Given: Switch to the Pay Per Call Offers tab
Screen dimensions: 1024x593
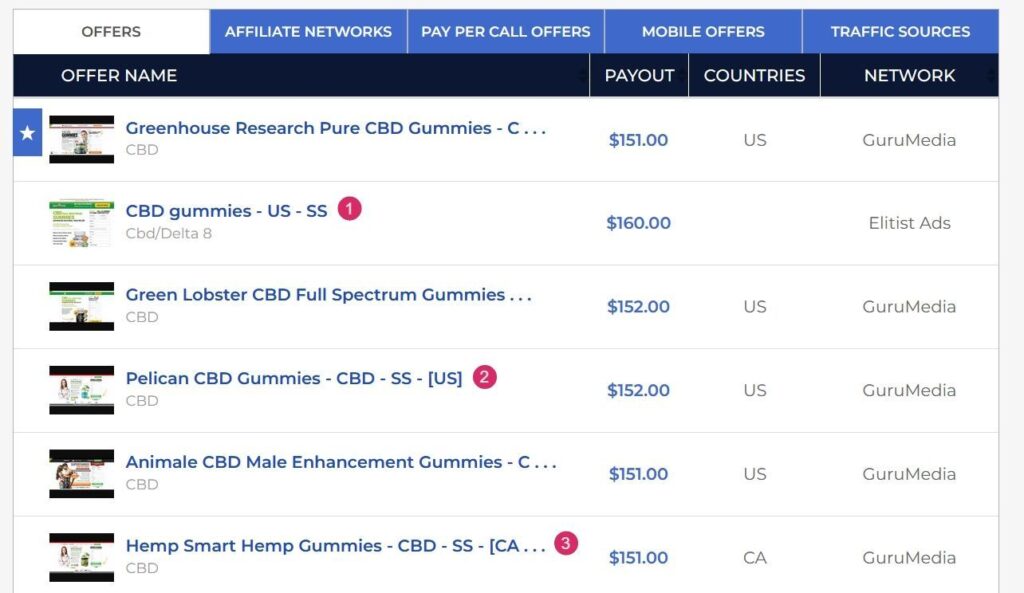Looking at the screenshot, I should (x=505, y=31).
